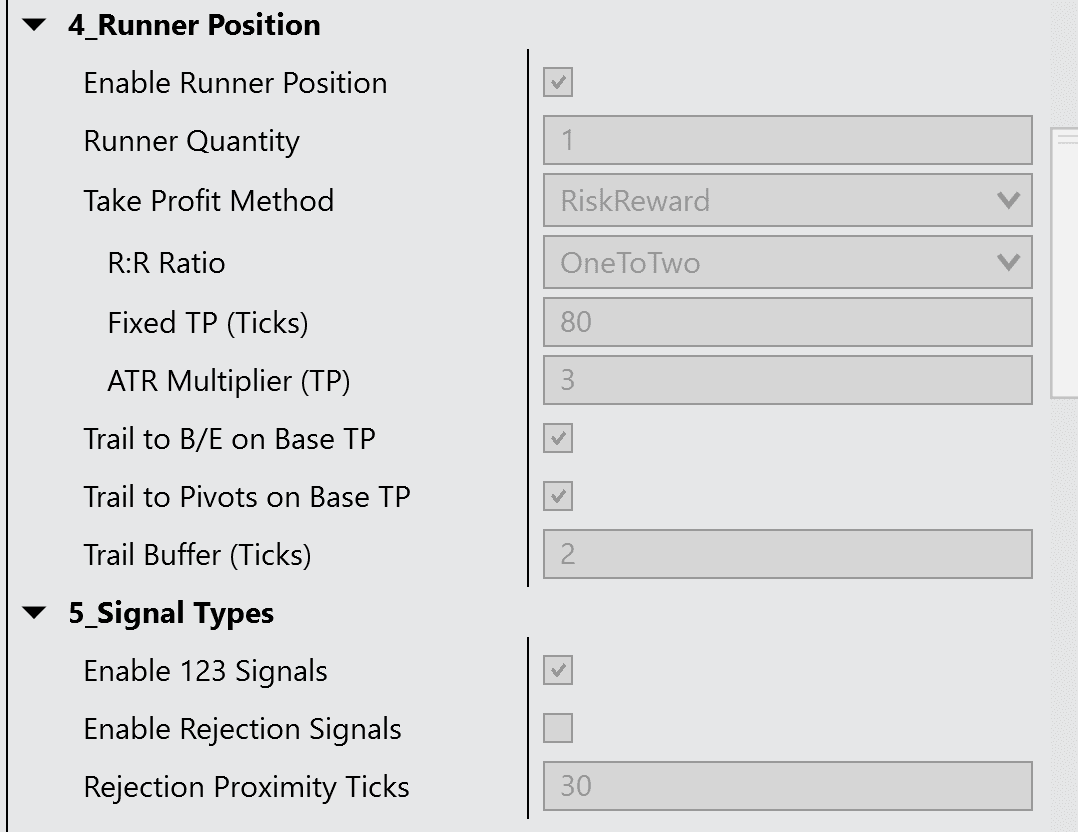The width and height of the screenshot is (1078, 832).
Task: Enable Rejection Signals checkbox
Action: 558,728
